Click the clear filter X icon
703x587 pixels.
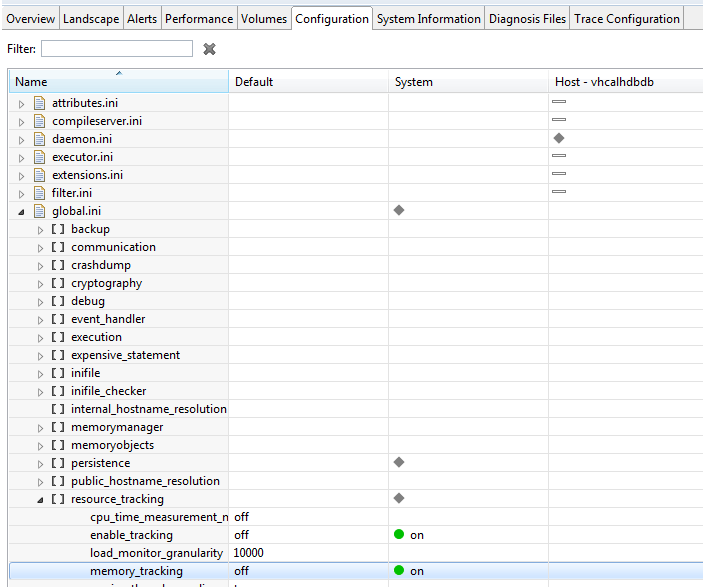coord(209,49)
